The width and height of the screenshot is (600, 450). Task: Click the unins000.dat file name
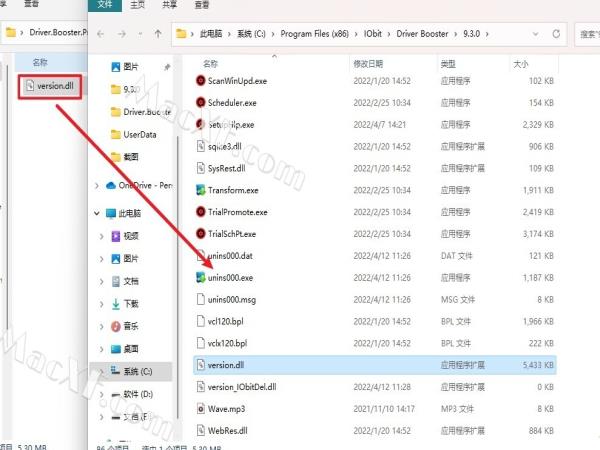point(230,256)
